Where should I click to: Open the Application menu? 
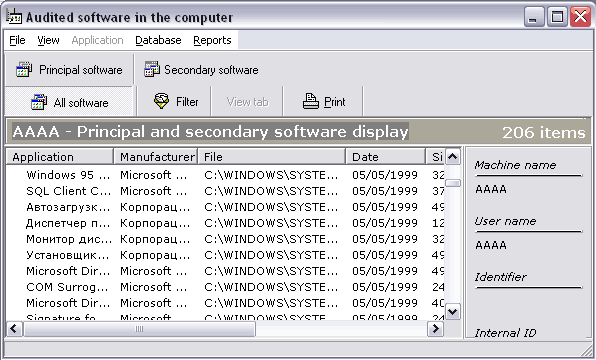click(97, 40)
